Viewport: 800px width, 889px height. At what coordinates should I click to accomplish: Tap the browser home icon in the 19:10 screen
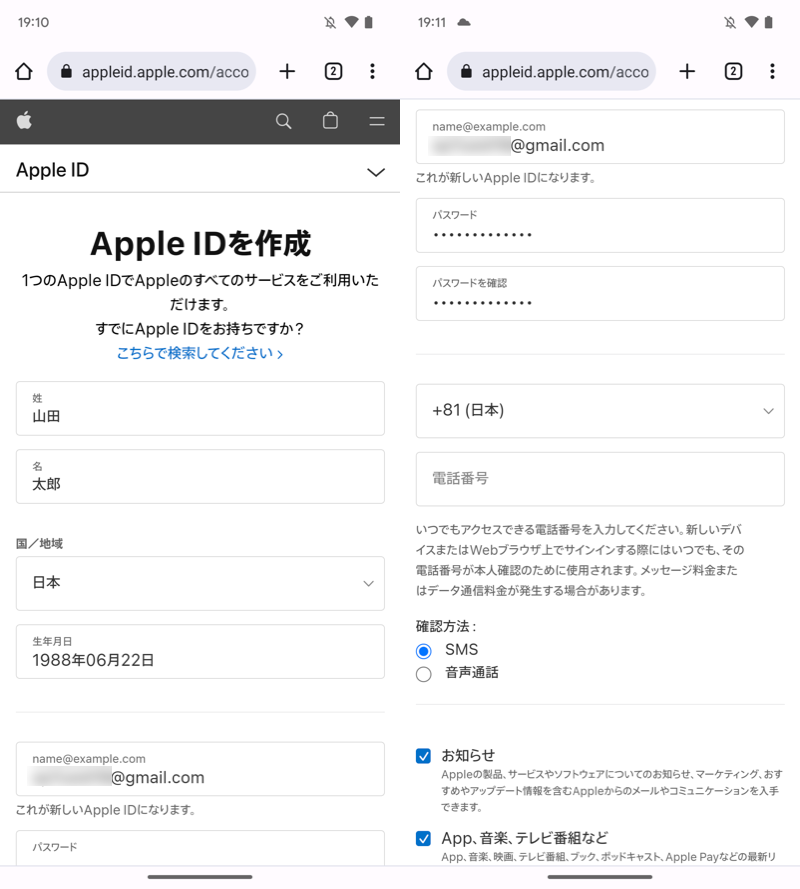(x=24, y=71)
